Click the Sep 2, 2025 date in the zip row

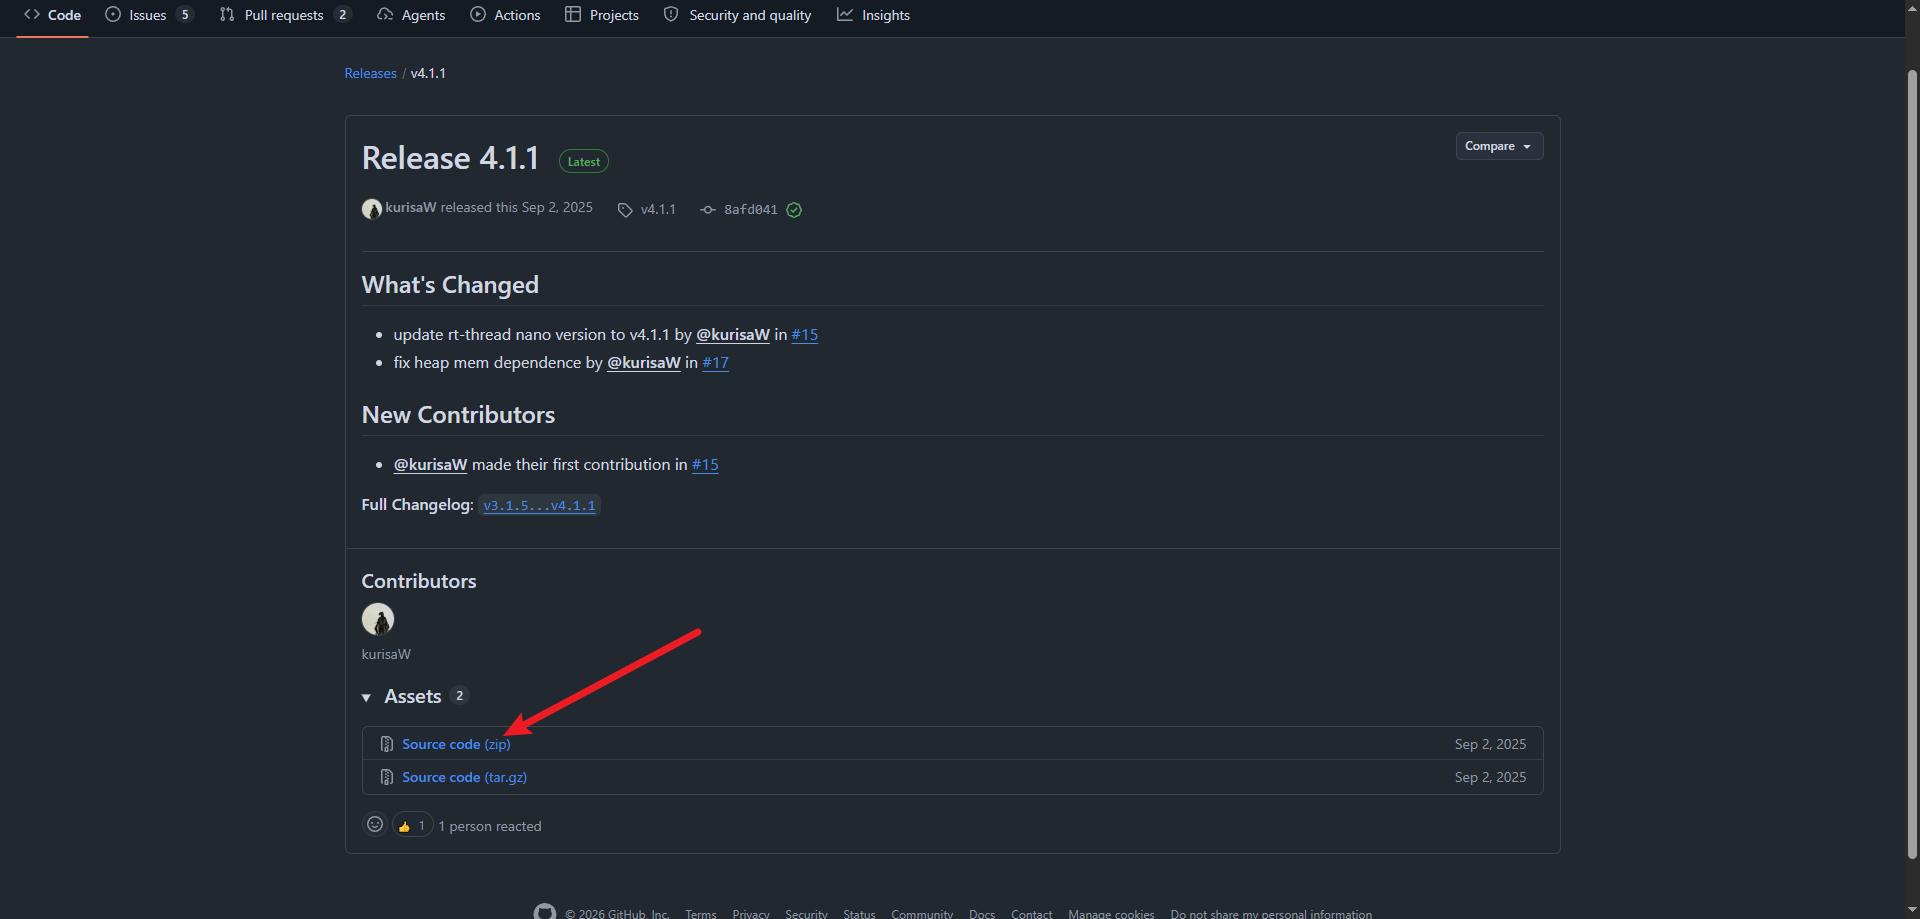click(1490, 744)
